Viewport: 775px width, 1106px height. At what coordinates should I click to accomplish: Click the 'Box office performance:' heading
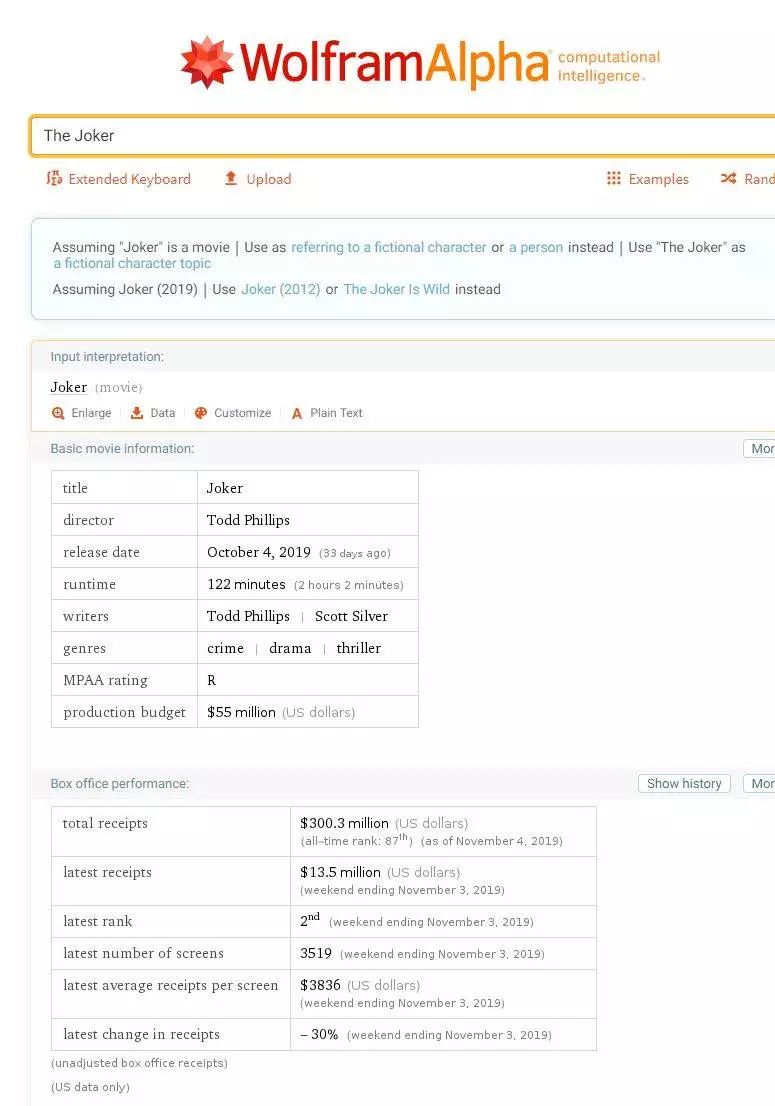120,784
